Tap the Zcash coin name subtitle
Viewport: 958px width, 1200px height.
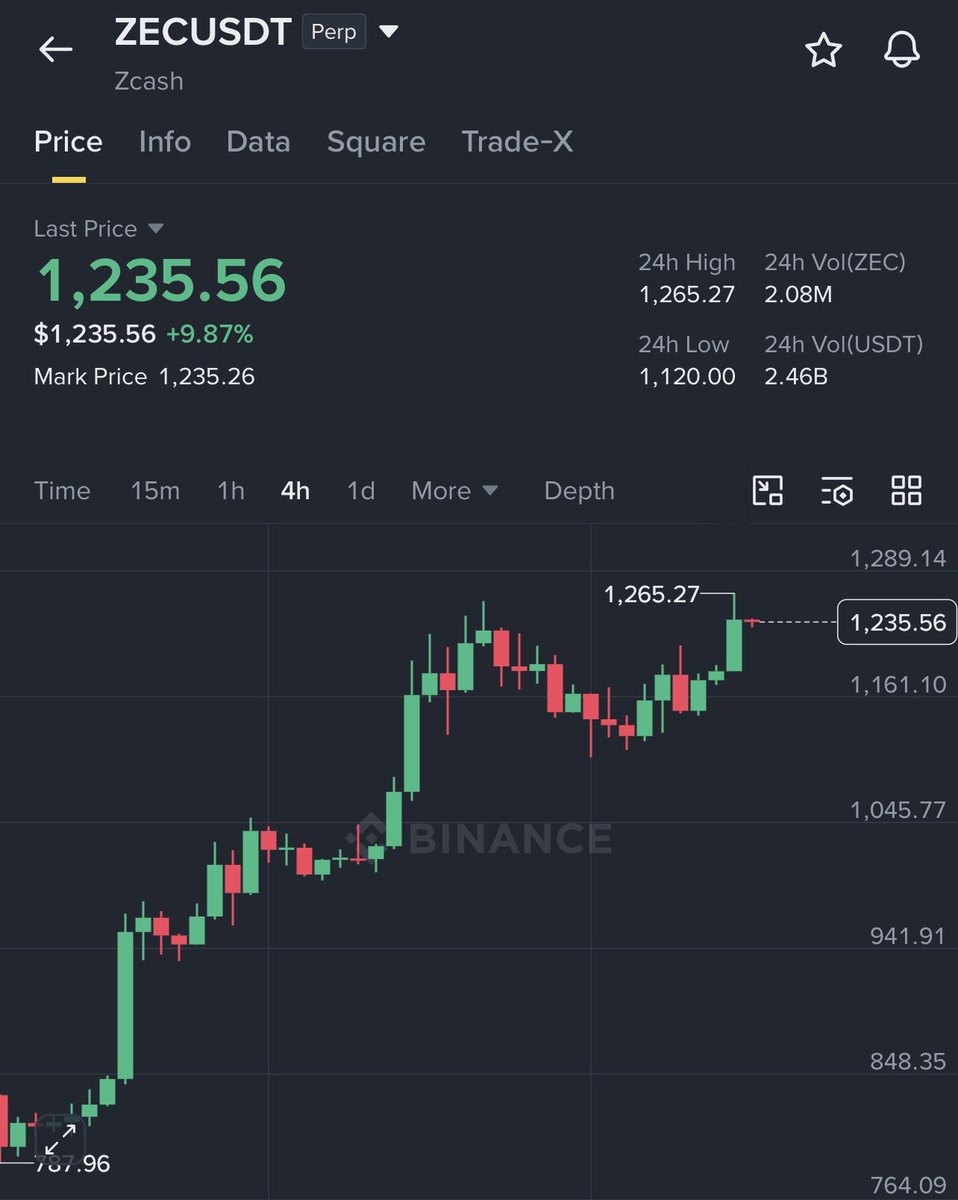click(x=149, y=81)
